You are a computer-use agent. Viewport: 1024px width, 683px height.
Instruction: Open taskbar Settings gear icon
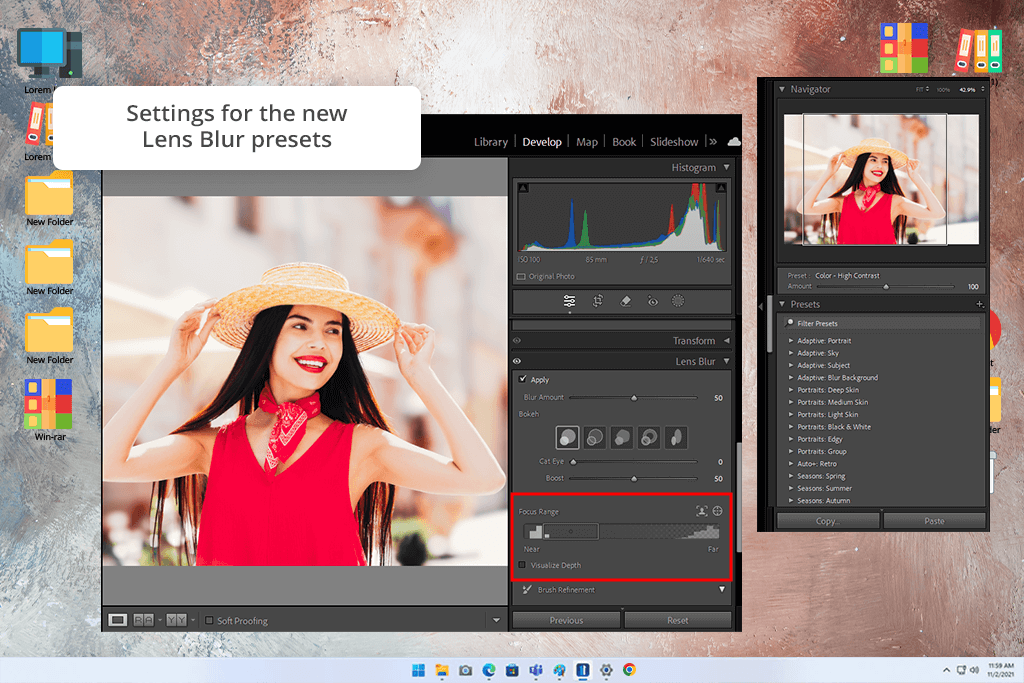click(606, 670)
